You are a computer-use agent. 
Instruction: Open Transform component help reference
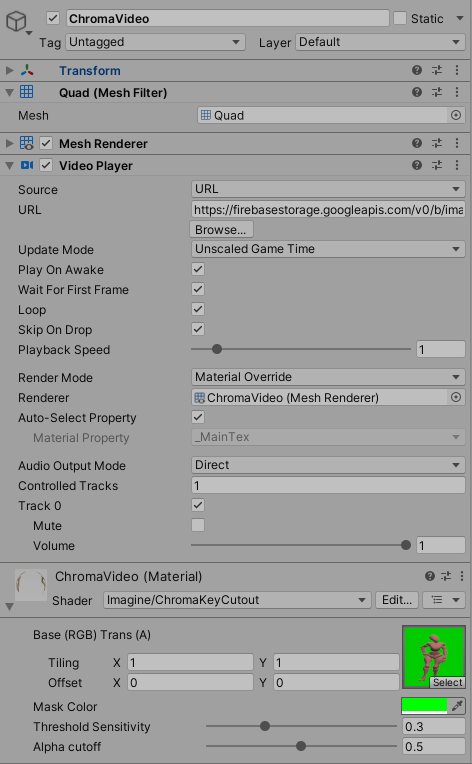(x=417, y=70)
